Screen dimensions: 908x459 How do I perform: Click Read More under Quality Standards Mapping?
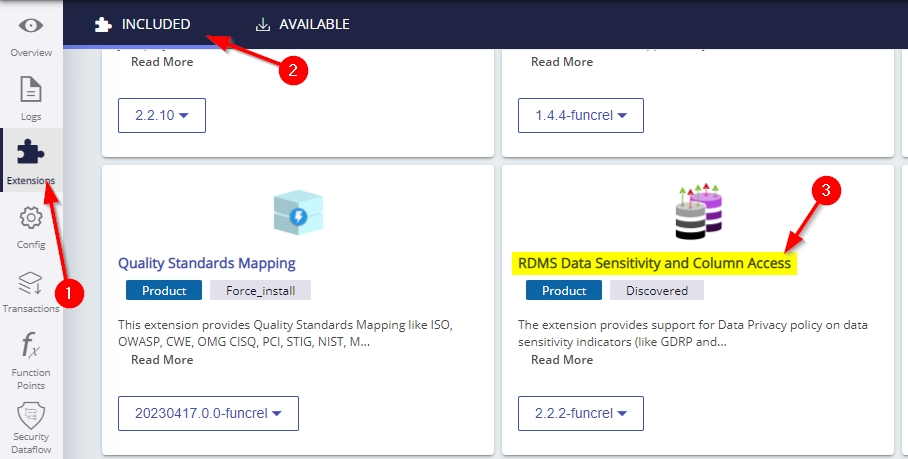click(x=162, y=360)
